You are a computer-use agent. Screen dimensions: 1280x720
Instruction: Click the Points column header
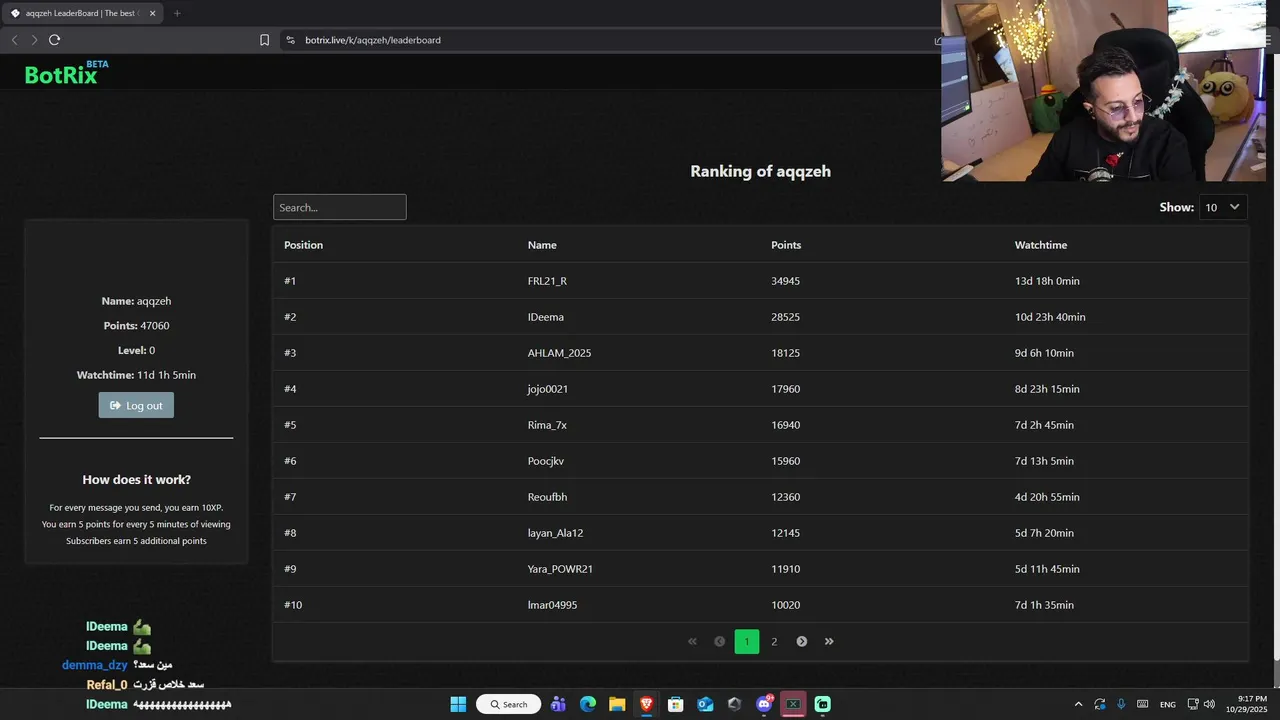(x=786, y=245)
